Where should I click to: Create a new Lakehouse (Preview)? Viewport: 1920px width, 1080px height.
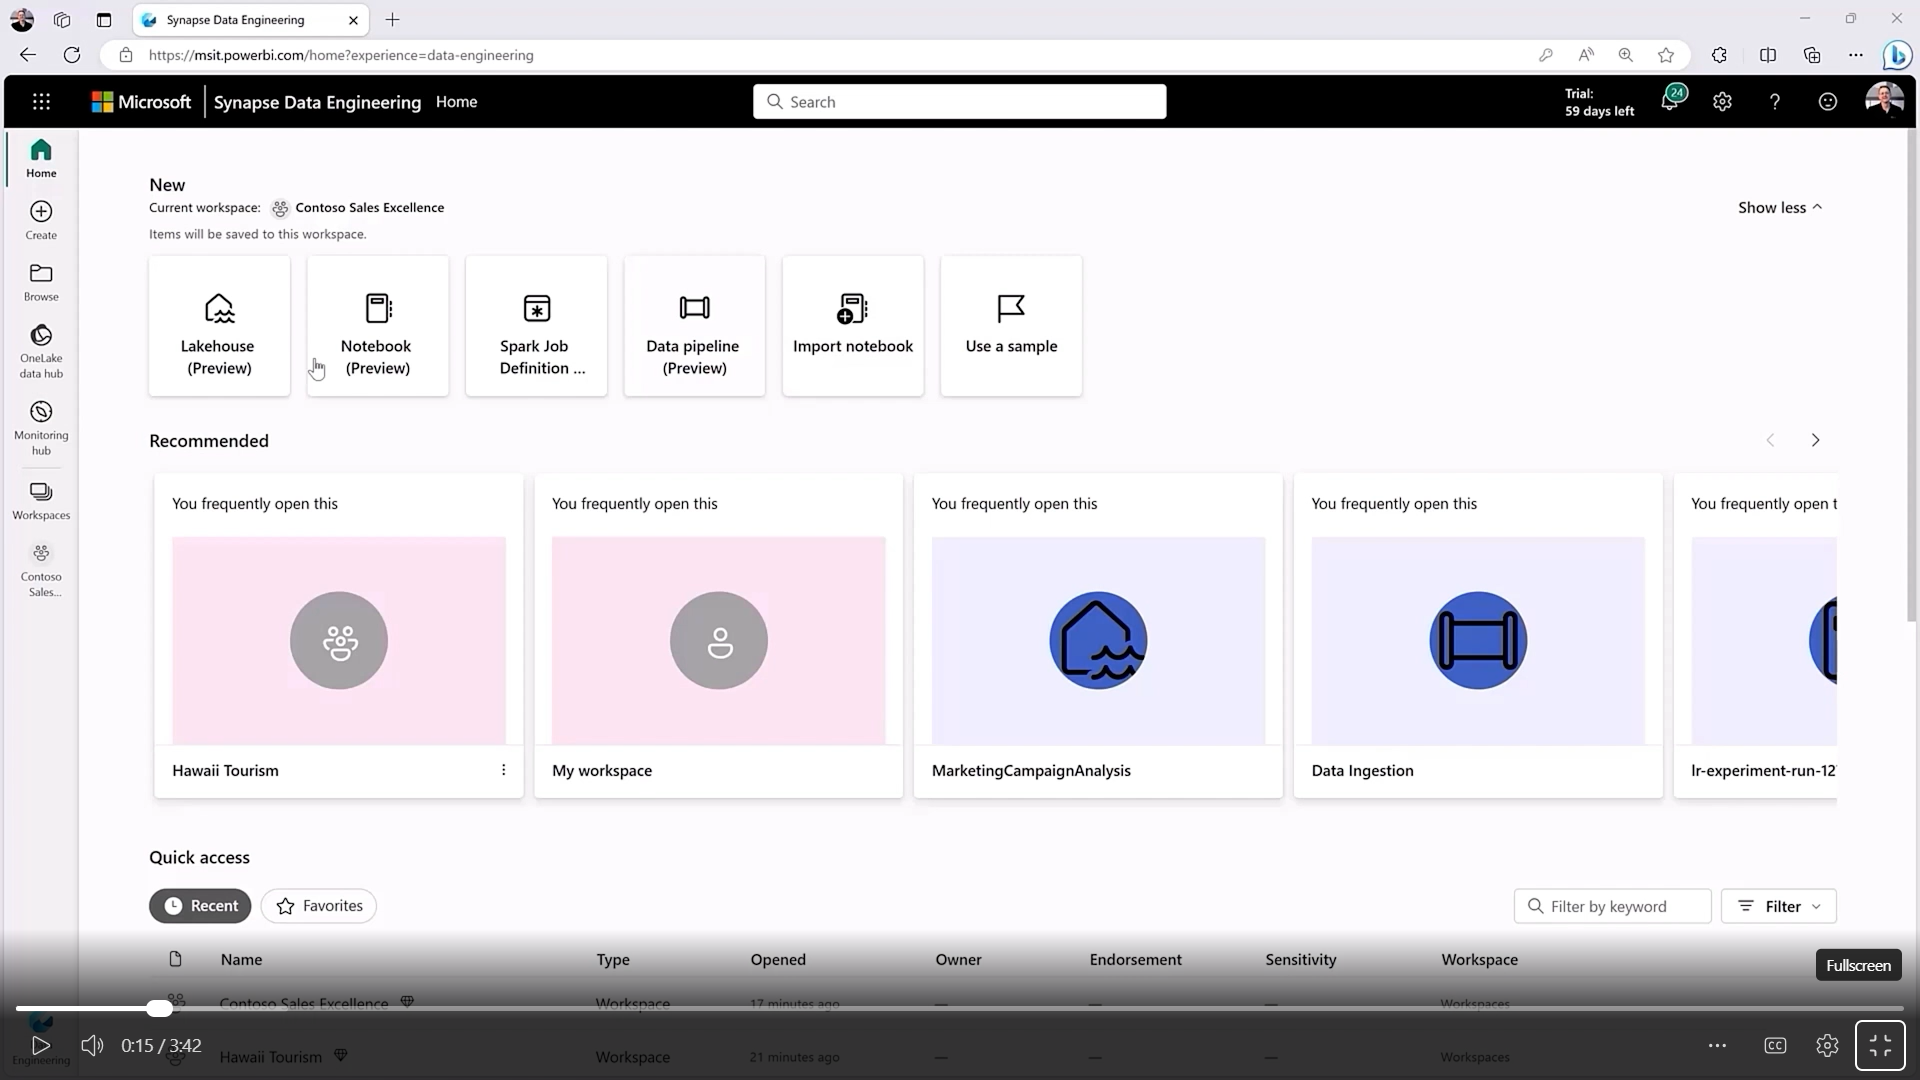pos(219,326)
